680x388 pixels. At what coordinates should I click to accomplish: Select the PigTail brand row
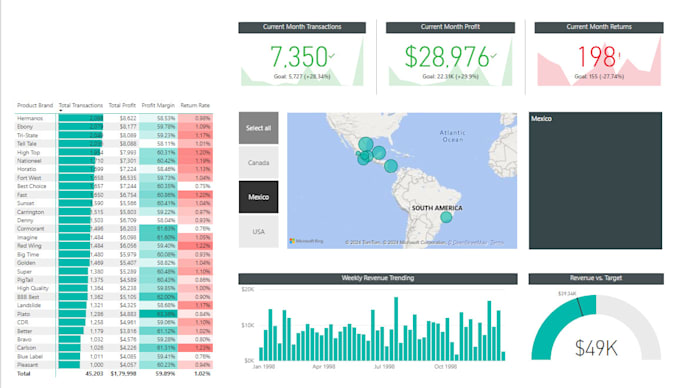(x=114, y=280)
